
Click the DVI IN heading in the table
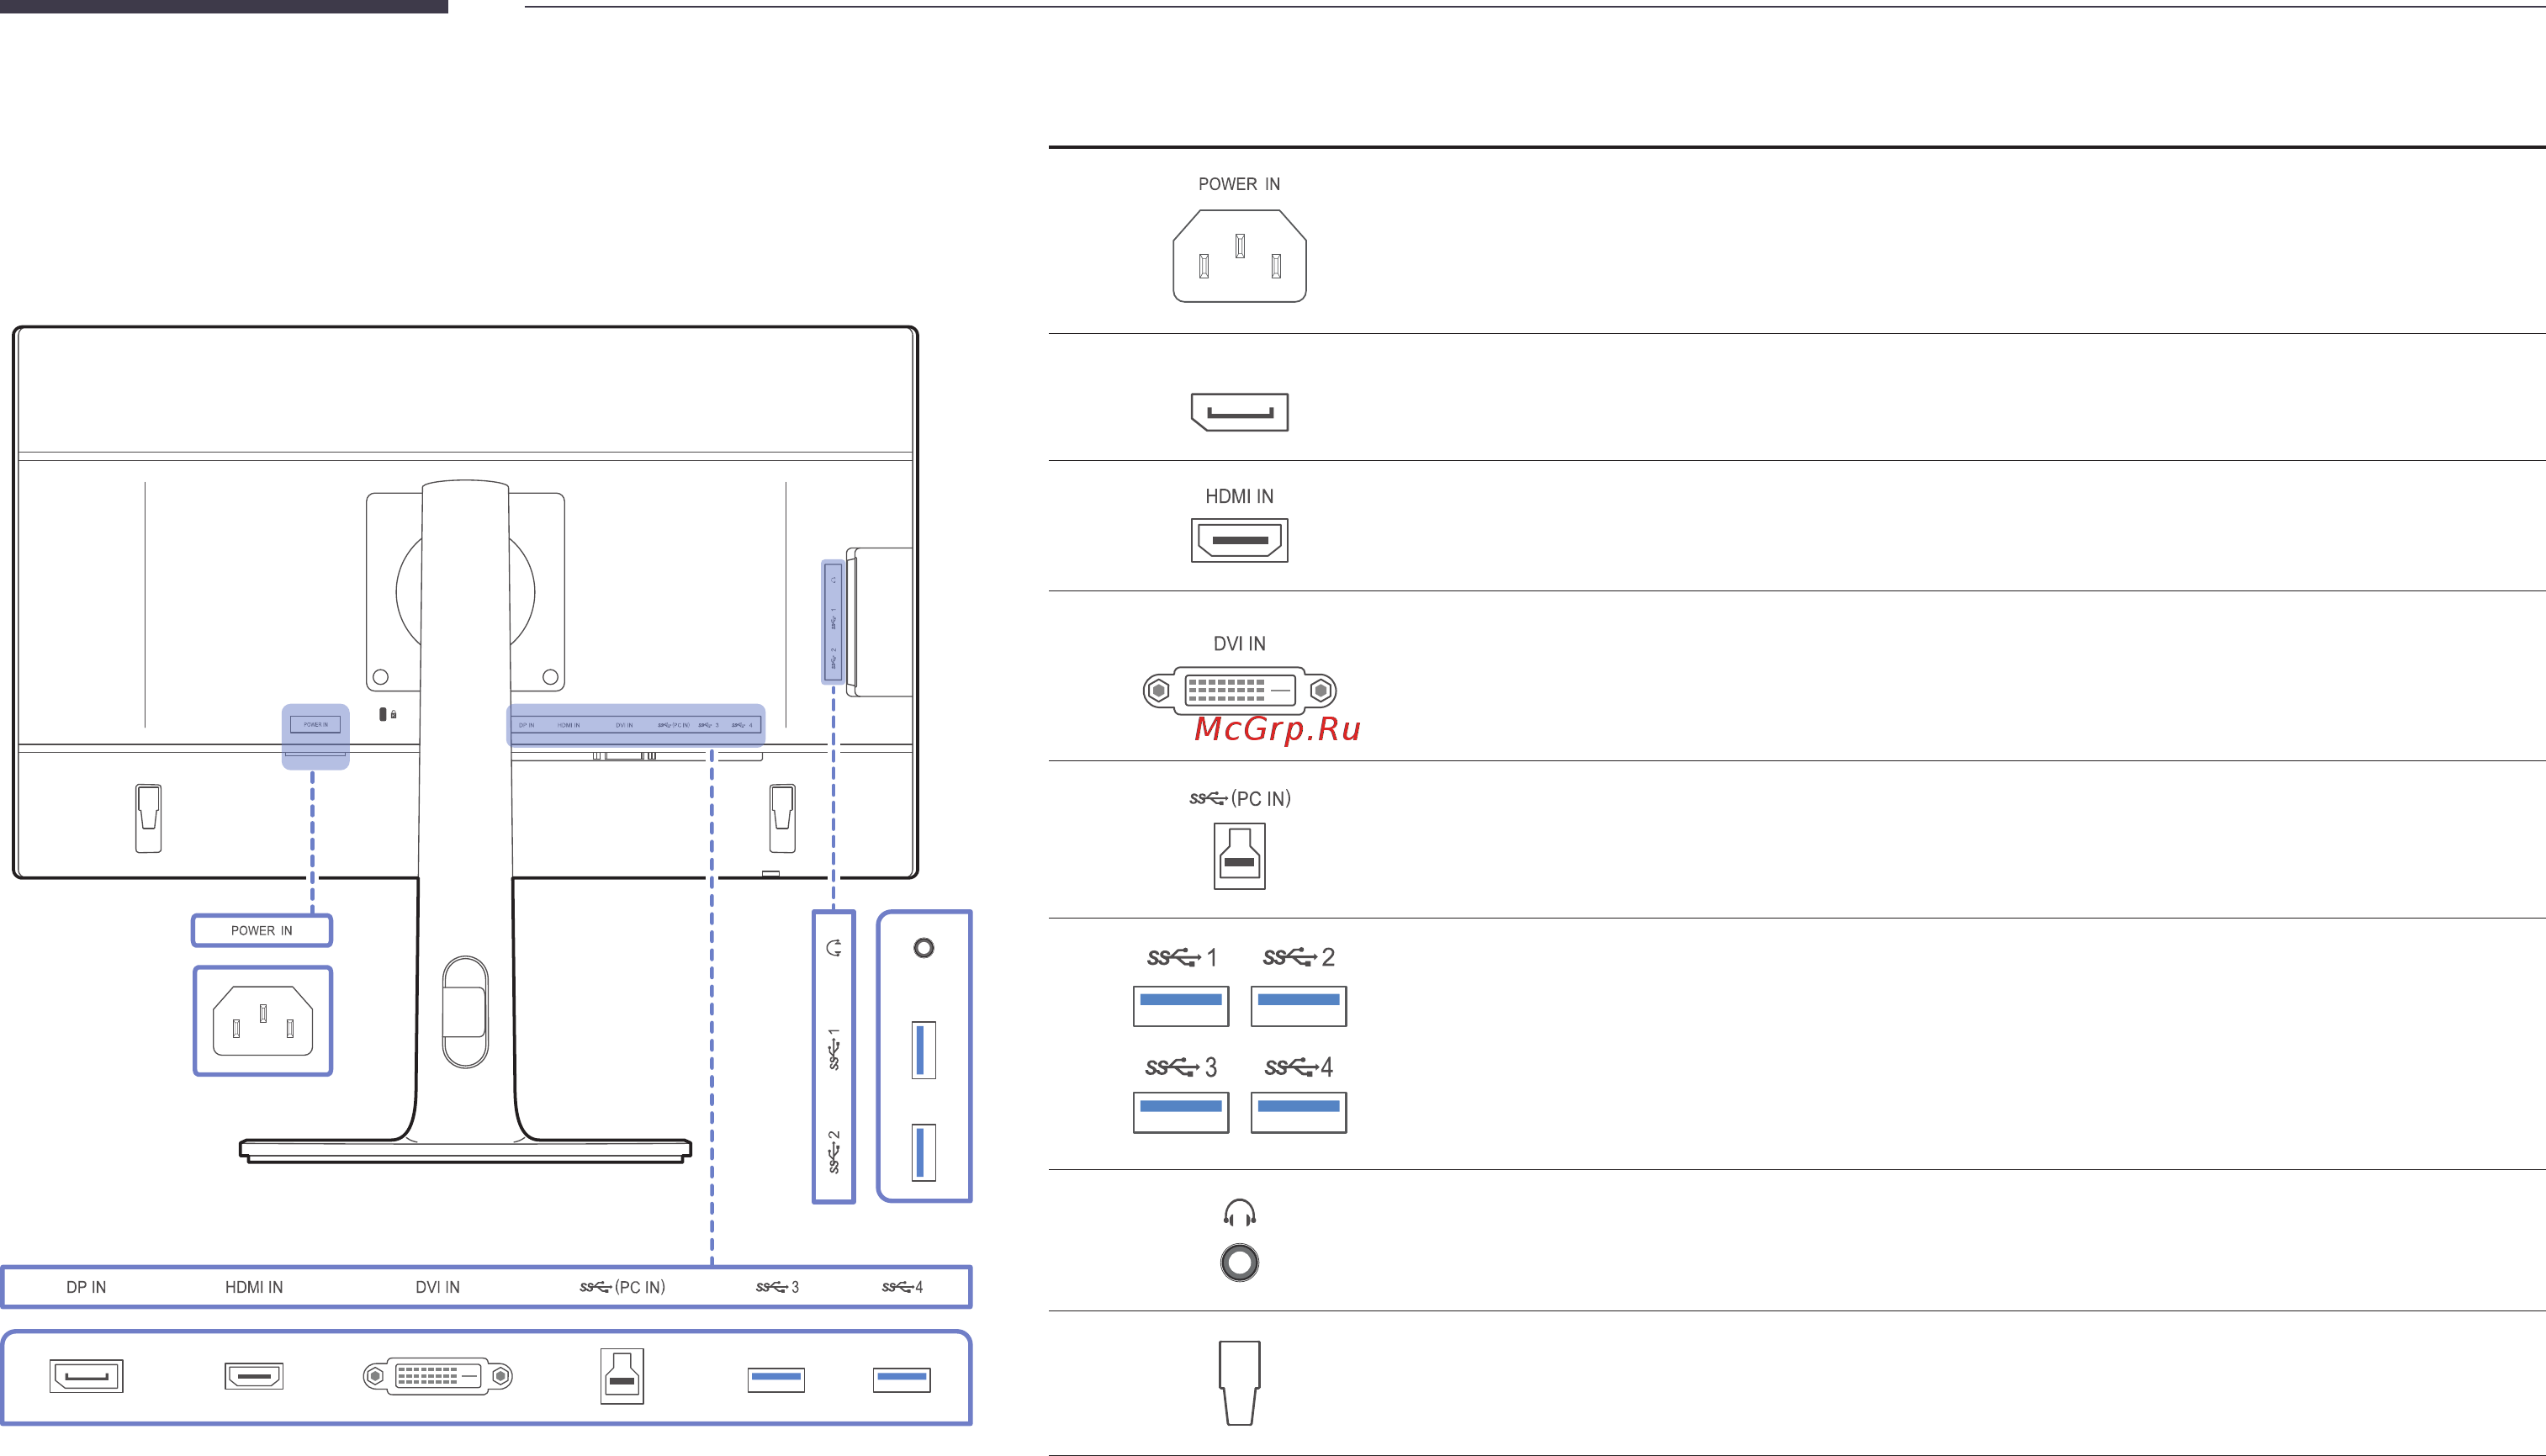[x=1239, y=644]
